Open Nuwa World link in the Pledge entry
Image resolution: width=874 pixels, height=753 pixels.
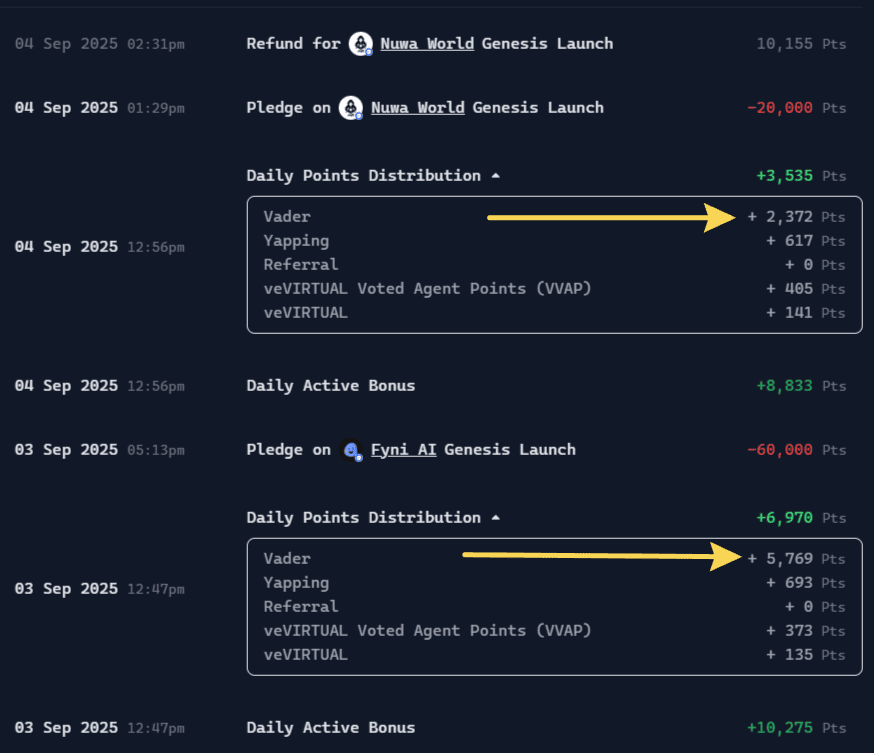[417, 108]
